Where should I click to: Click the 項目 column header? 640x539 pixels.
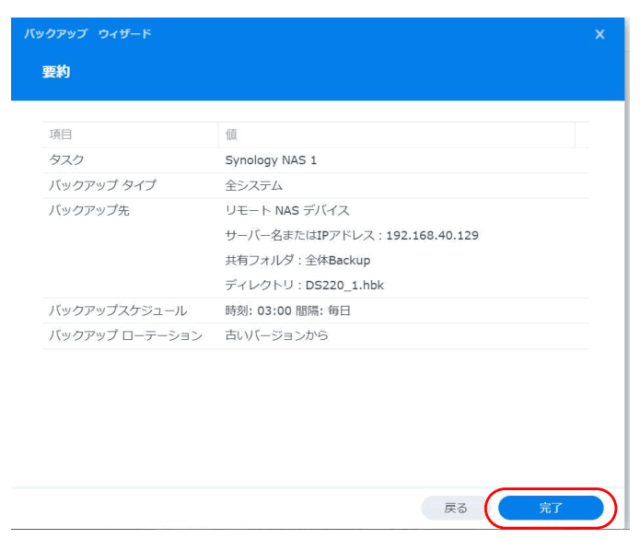[x=62, y=135]
